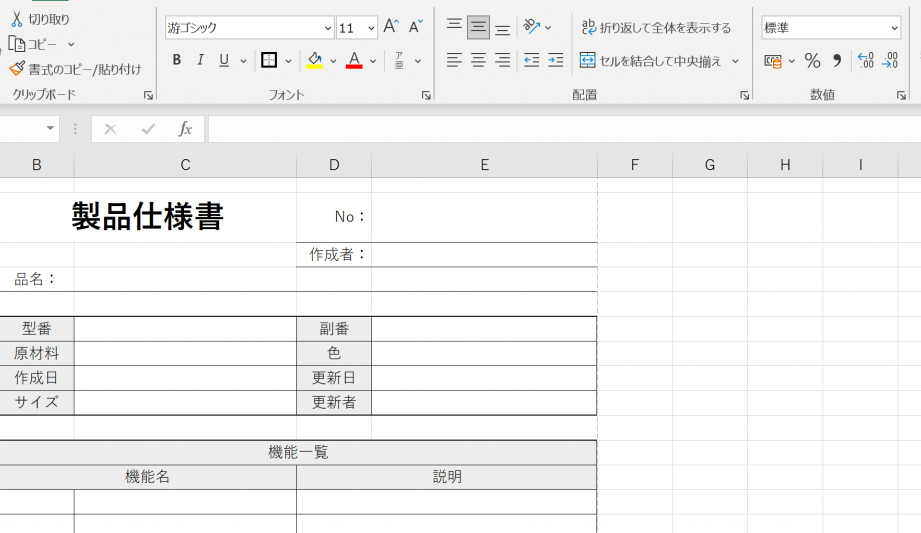Click the Cut (切り取り) scissors icon
The image size is (921, 533).
pos(16,19)
